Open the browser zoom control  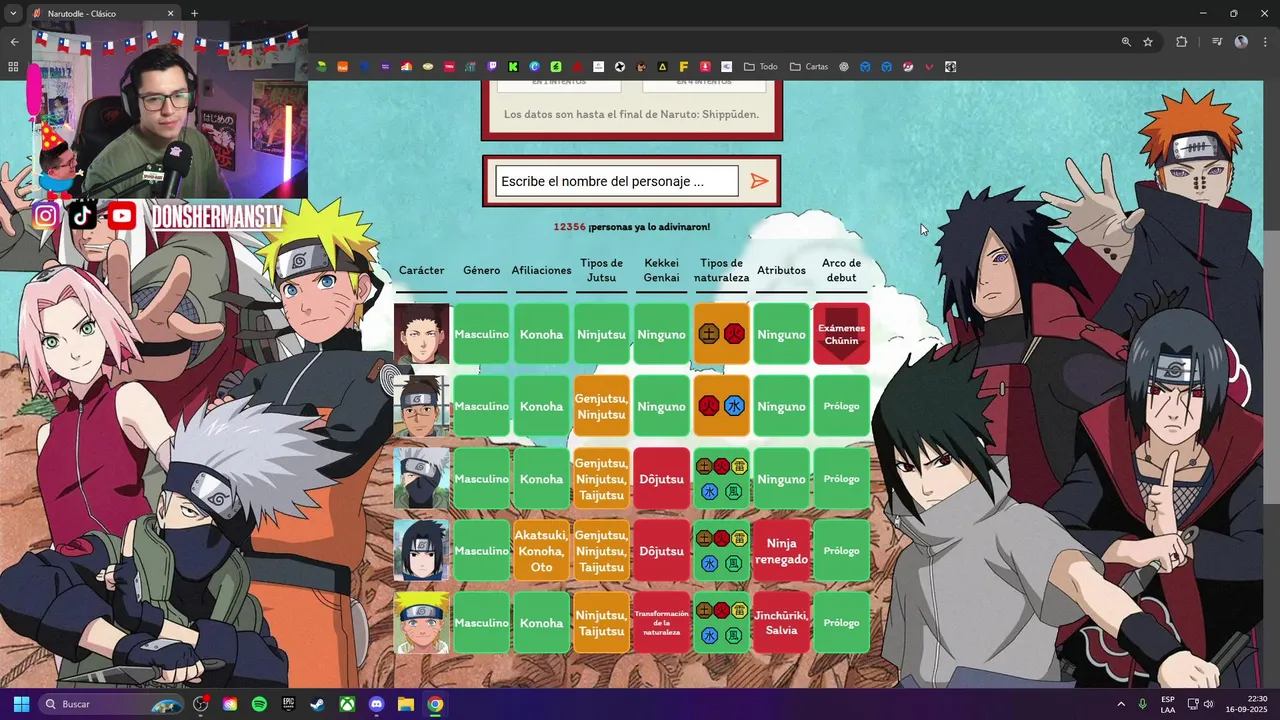coord(1126,42)
